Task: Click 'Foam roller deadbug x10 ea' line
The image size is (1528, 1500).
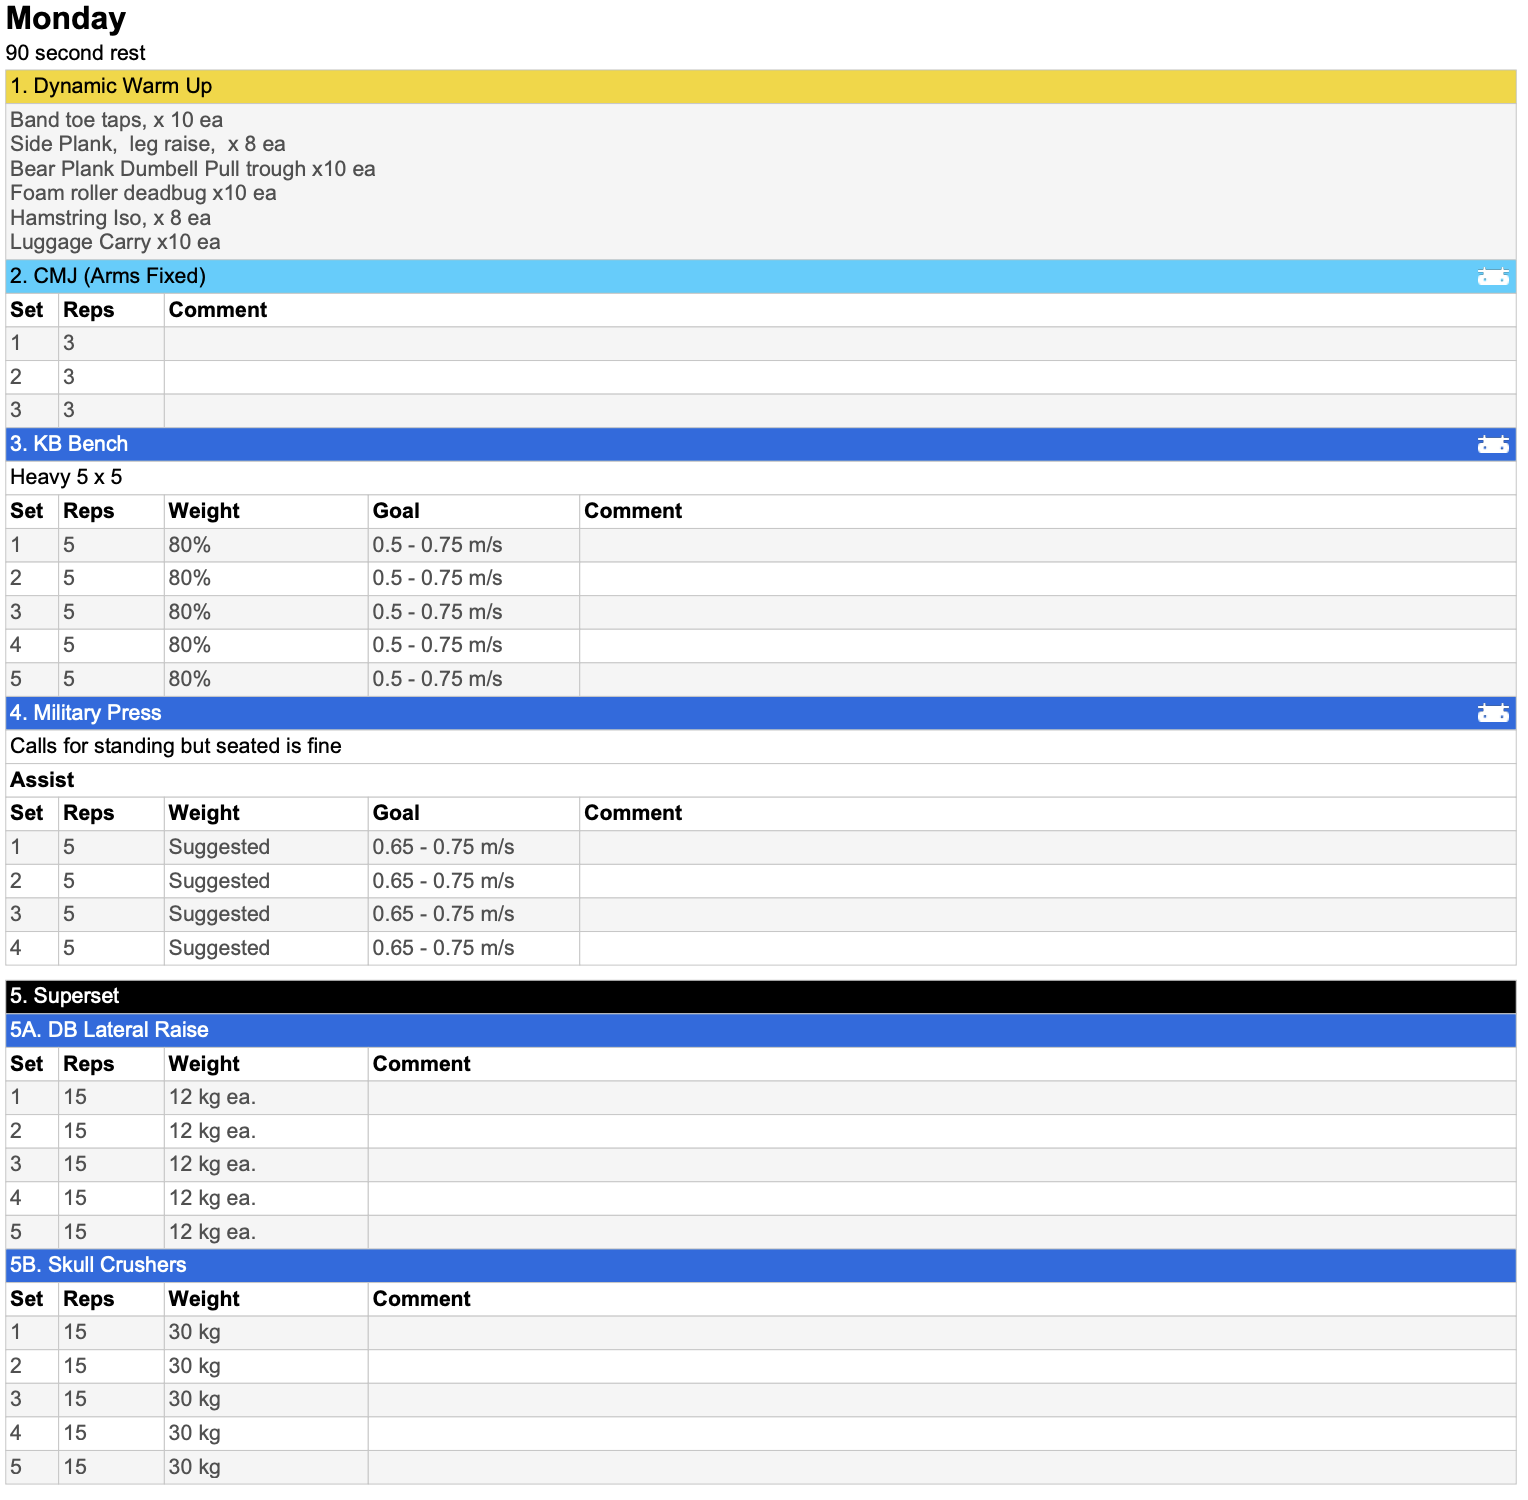Action: [x=143, y=193]
